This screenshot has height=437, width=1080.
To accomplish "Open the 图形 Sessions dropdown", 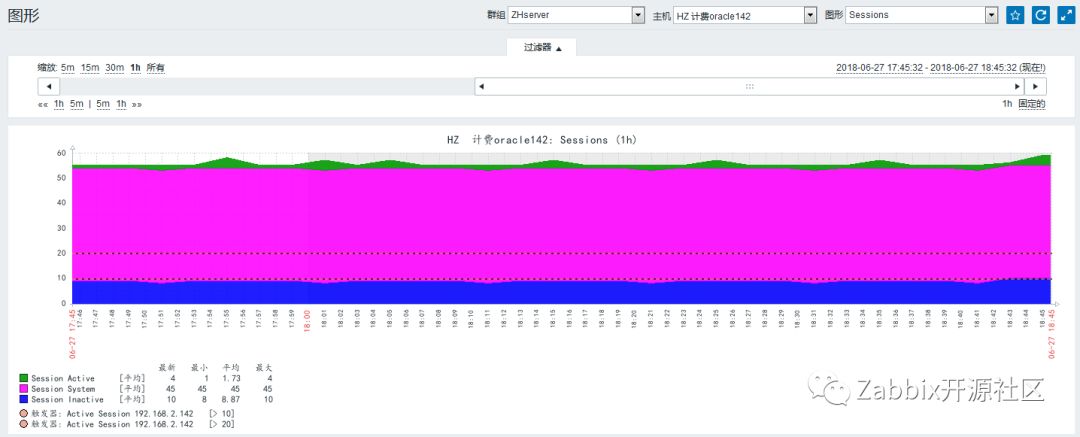I will (x=922, y=15).
